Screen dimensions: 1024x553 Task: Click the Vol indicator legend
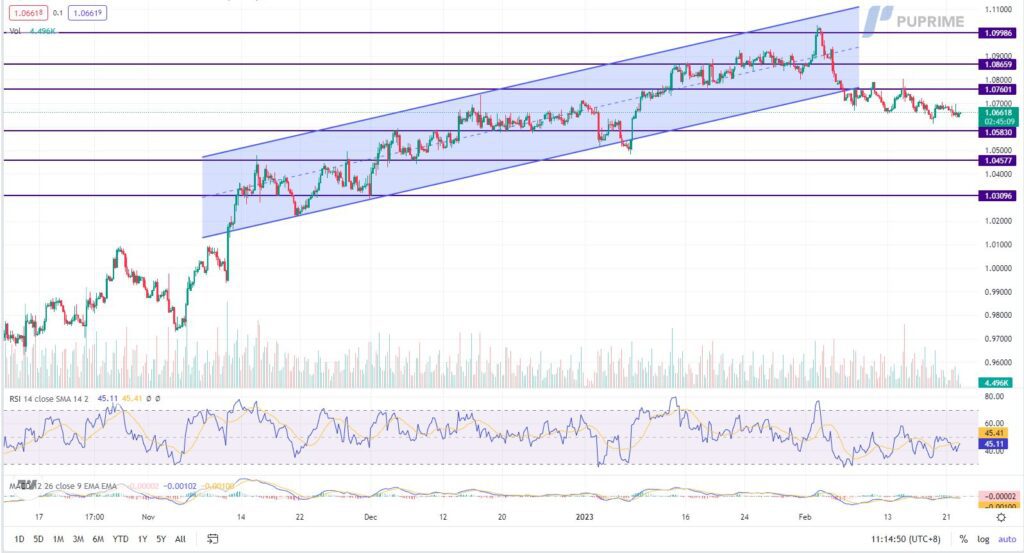(14, 31)
